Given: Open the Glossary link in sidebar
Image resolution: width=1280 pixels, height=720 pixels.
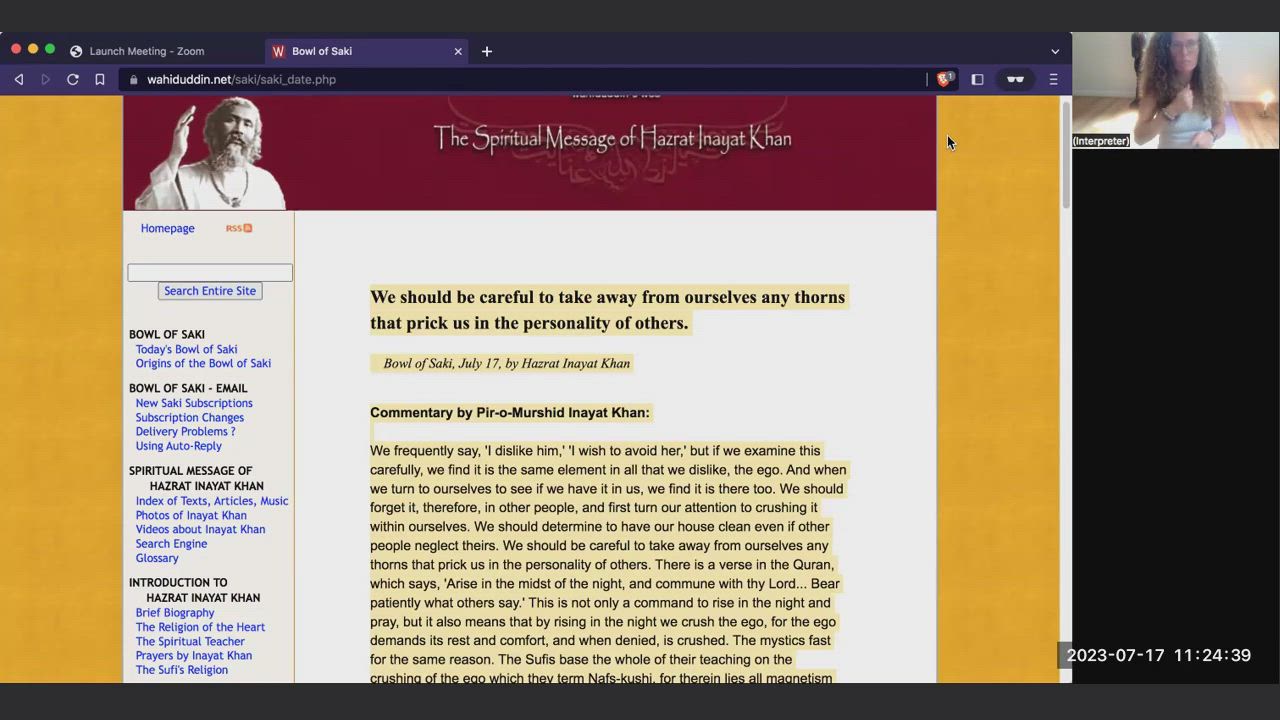Looking at the screenshot, I should tap(157, 558).
